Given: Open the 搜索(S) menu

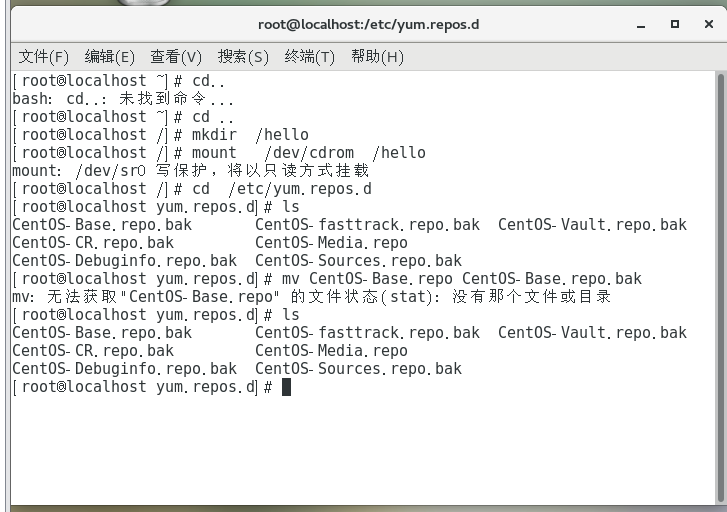Looking at the screenshot, I should pos(243,56).
